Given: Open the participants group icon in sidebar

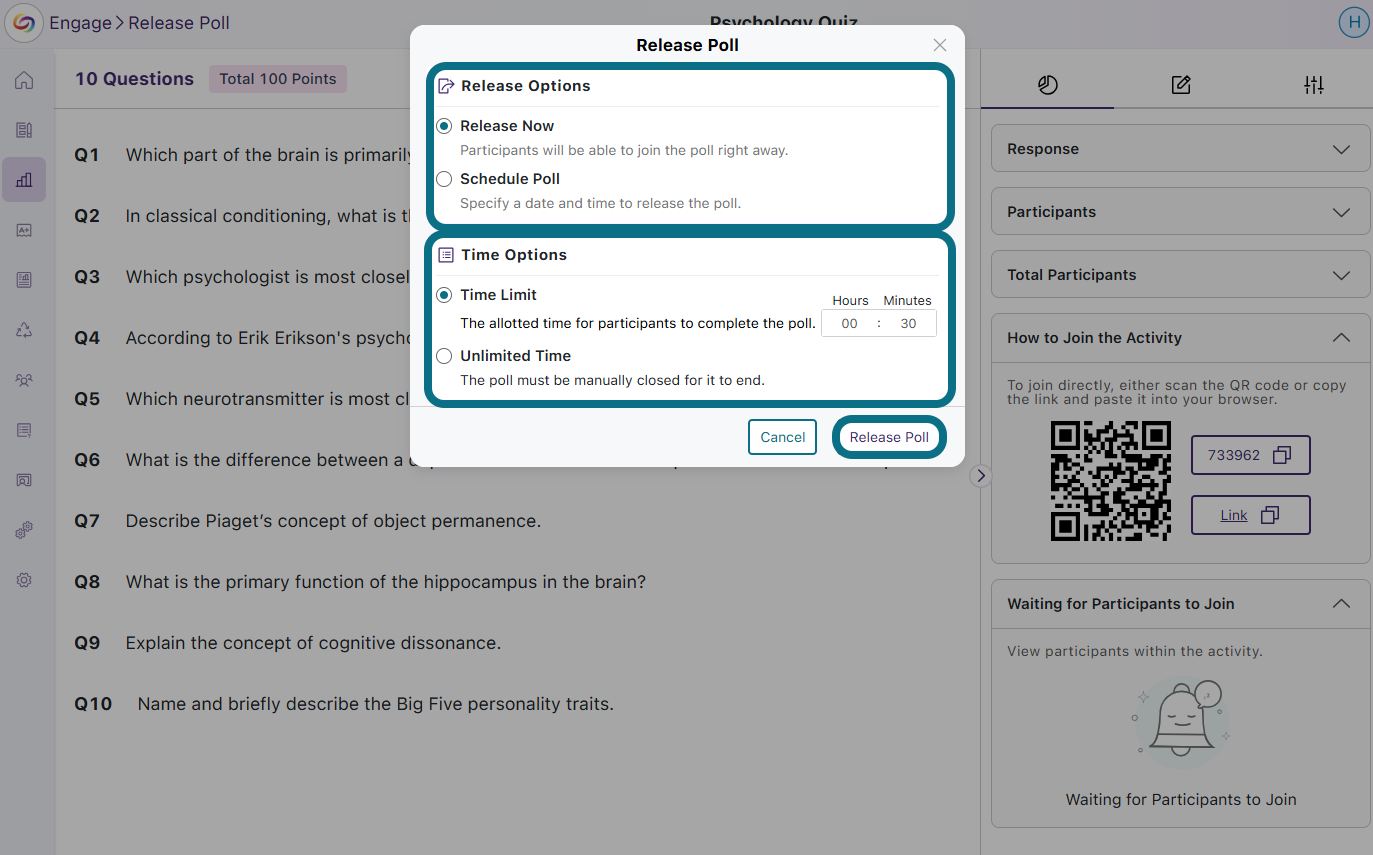Looking at the screenshot, I should tap(24, 380).
